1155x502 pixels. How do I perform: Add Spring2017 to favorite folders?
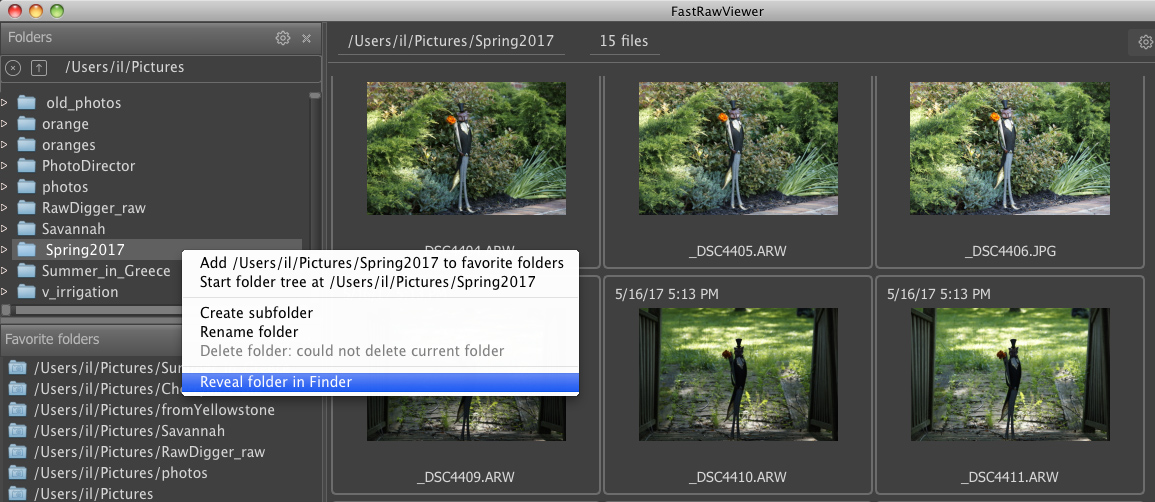(x=381, y=263)
